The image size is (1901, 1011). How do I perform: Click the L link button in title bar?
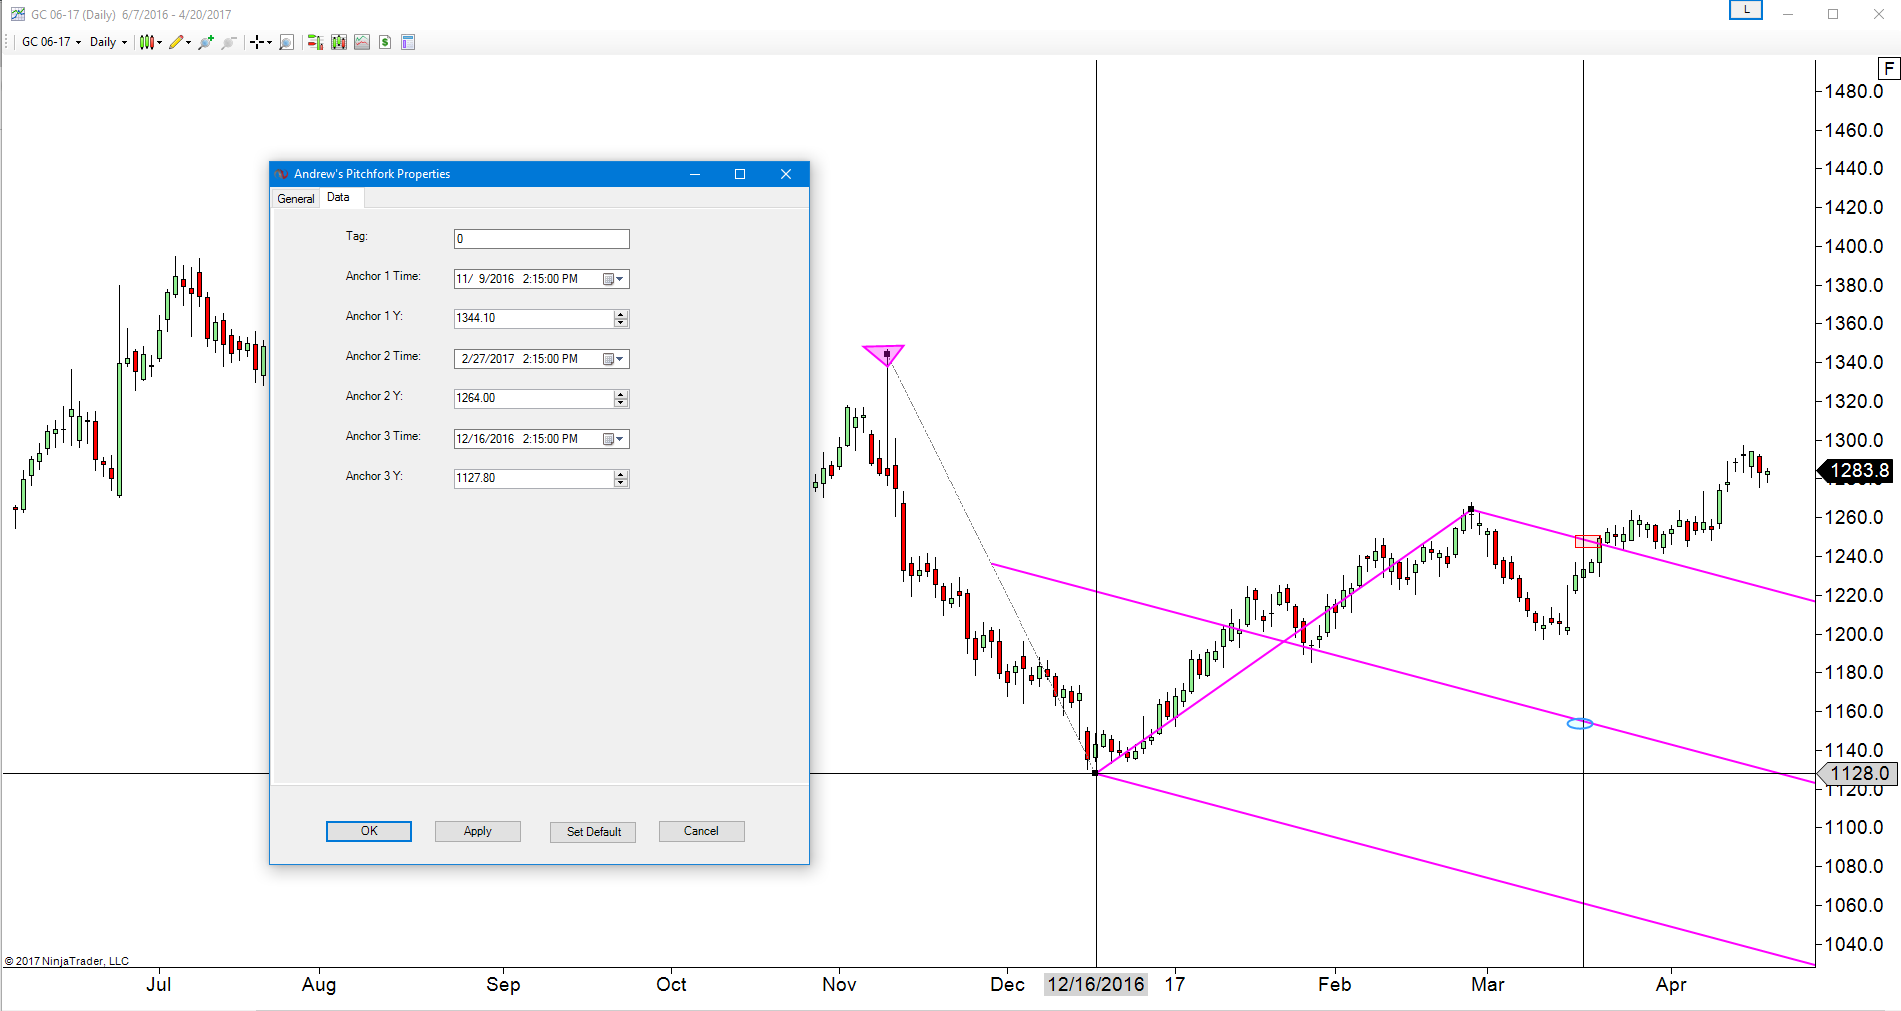click(x=1746, y=10)
